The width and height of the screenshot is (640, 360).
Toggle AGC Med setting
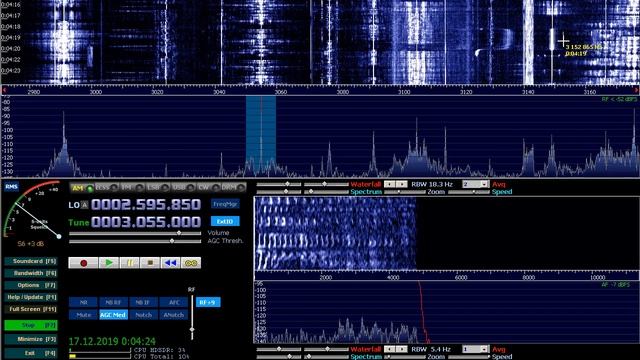tap(113, 315)
